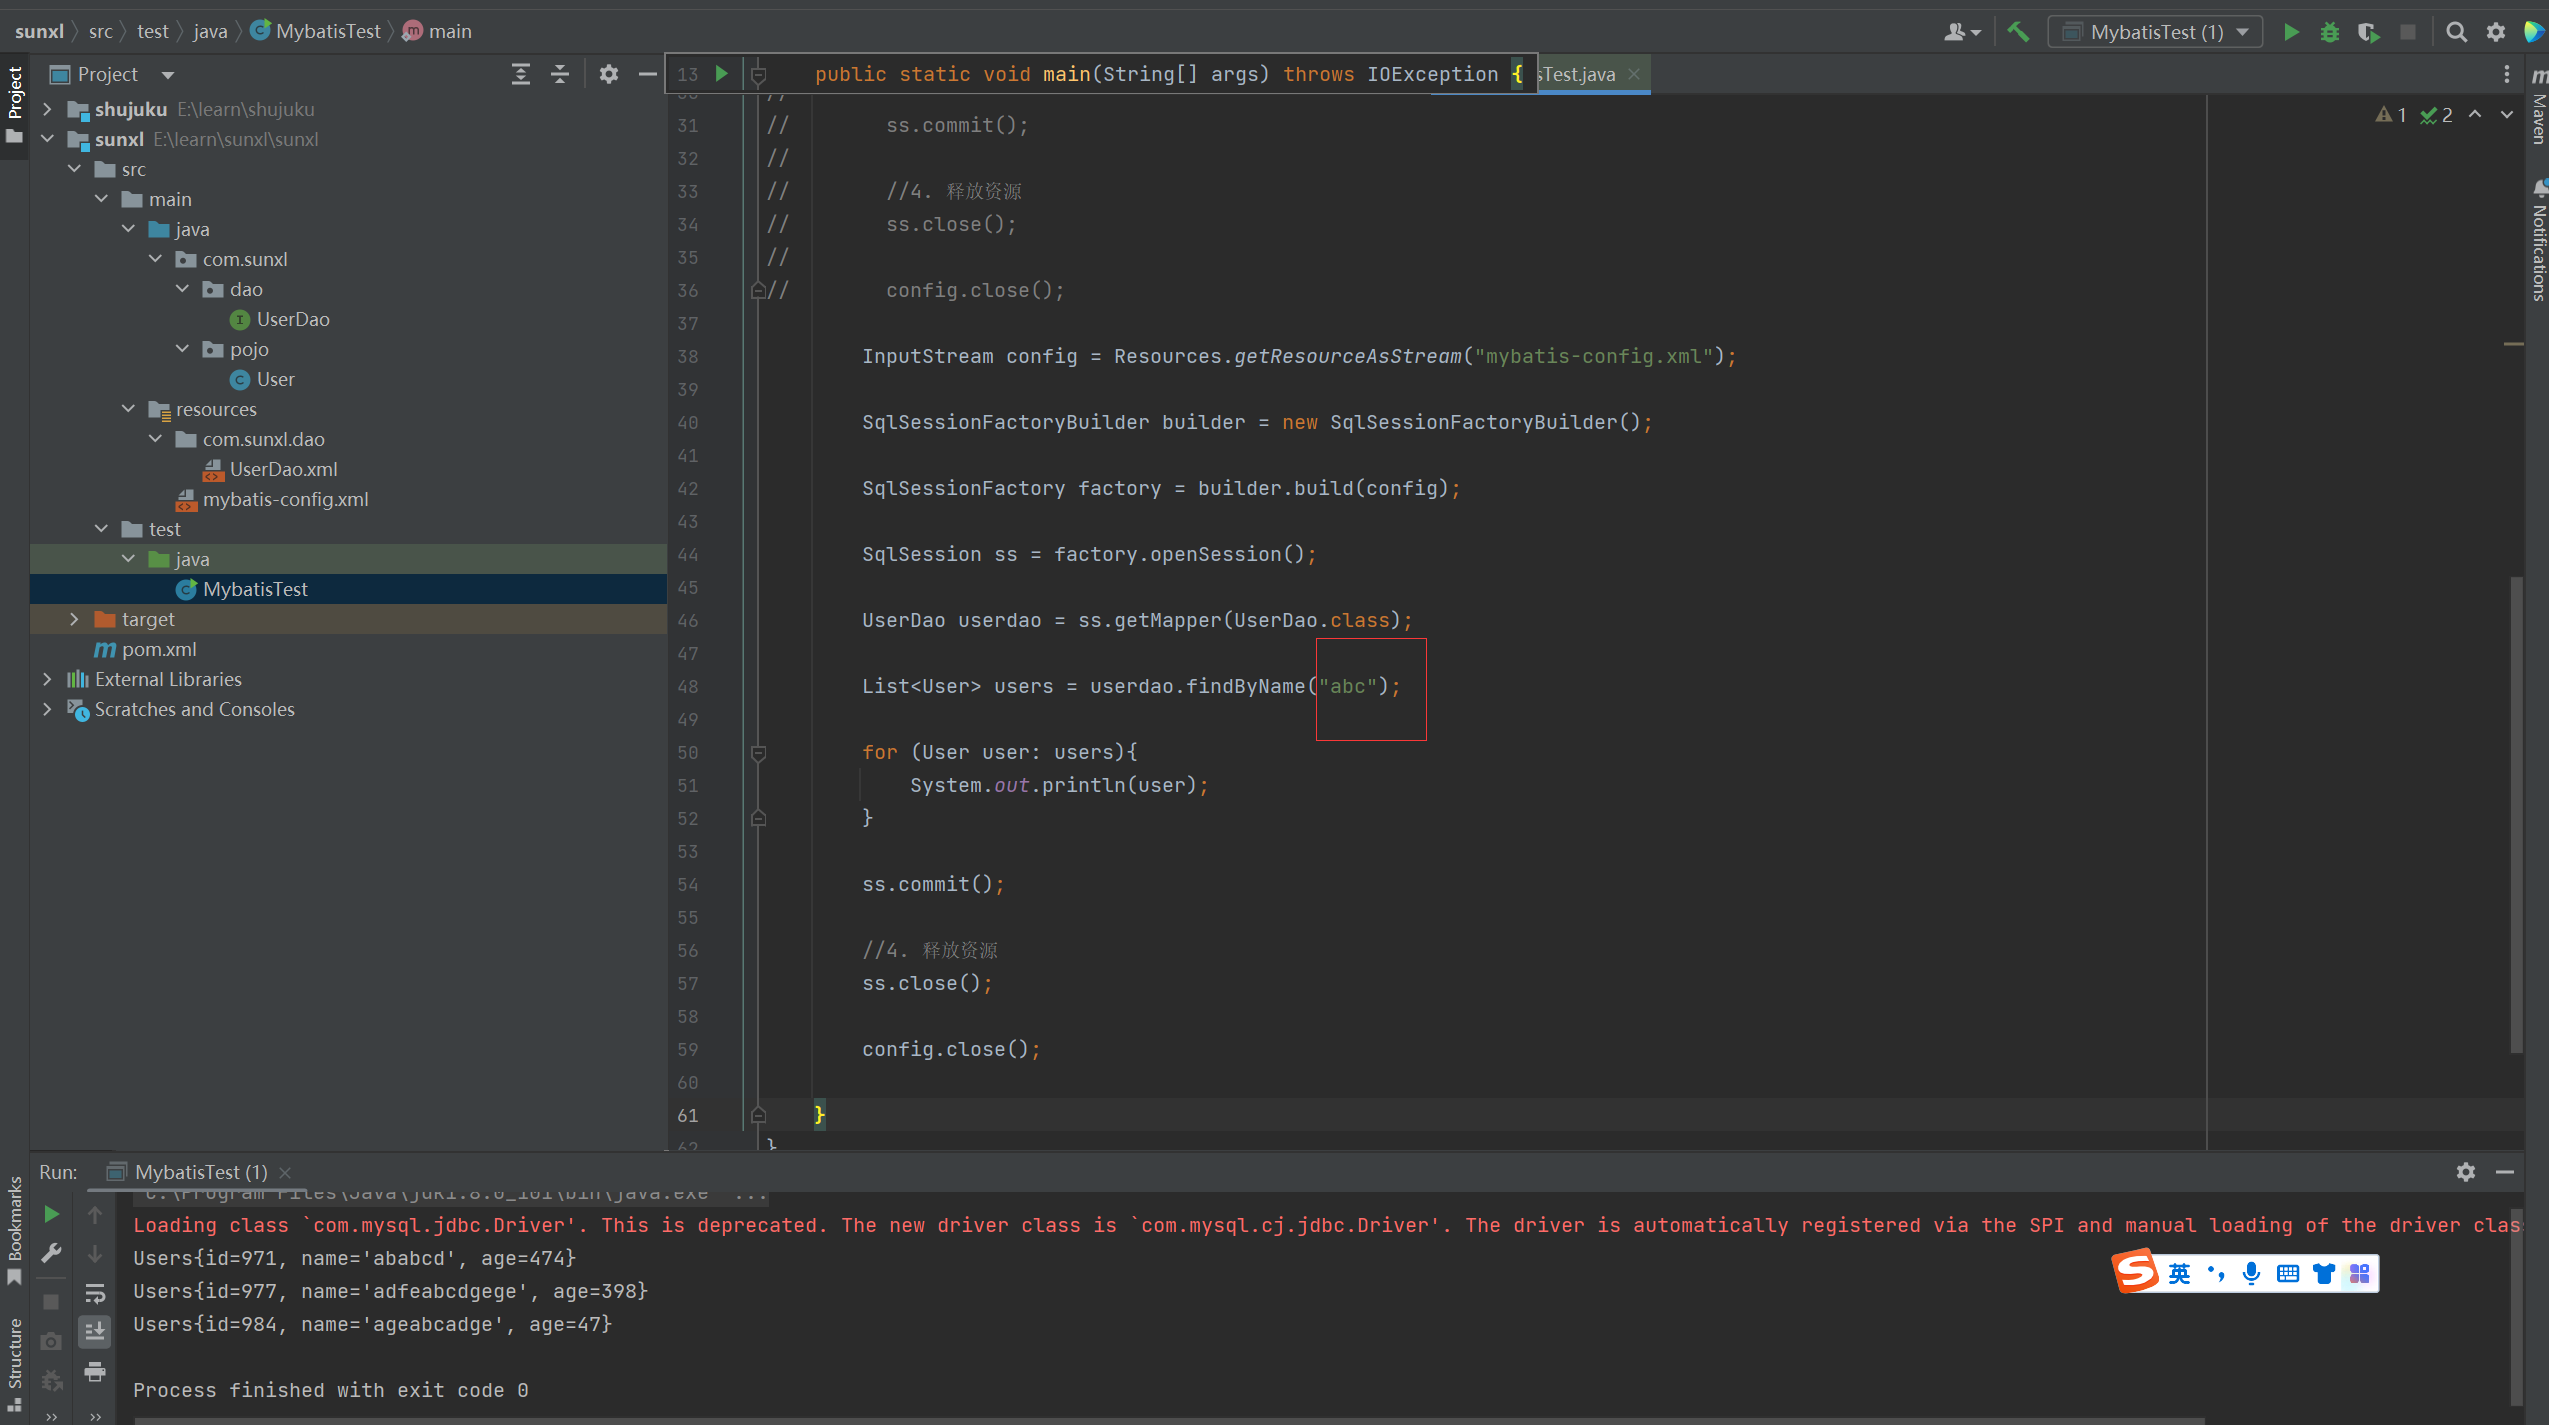This screenshot has width=2549, height=1425.
Task: Rerun program using Run panel green arrow
Action: [x=51, y=1214]
